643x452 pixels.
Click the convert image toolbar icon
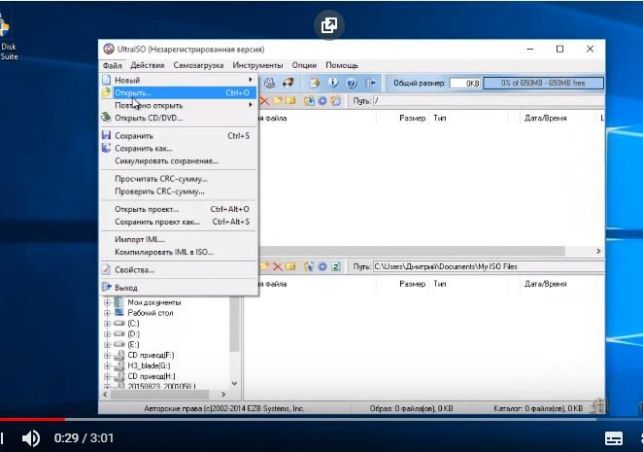(x=315, y=83)
